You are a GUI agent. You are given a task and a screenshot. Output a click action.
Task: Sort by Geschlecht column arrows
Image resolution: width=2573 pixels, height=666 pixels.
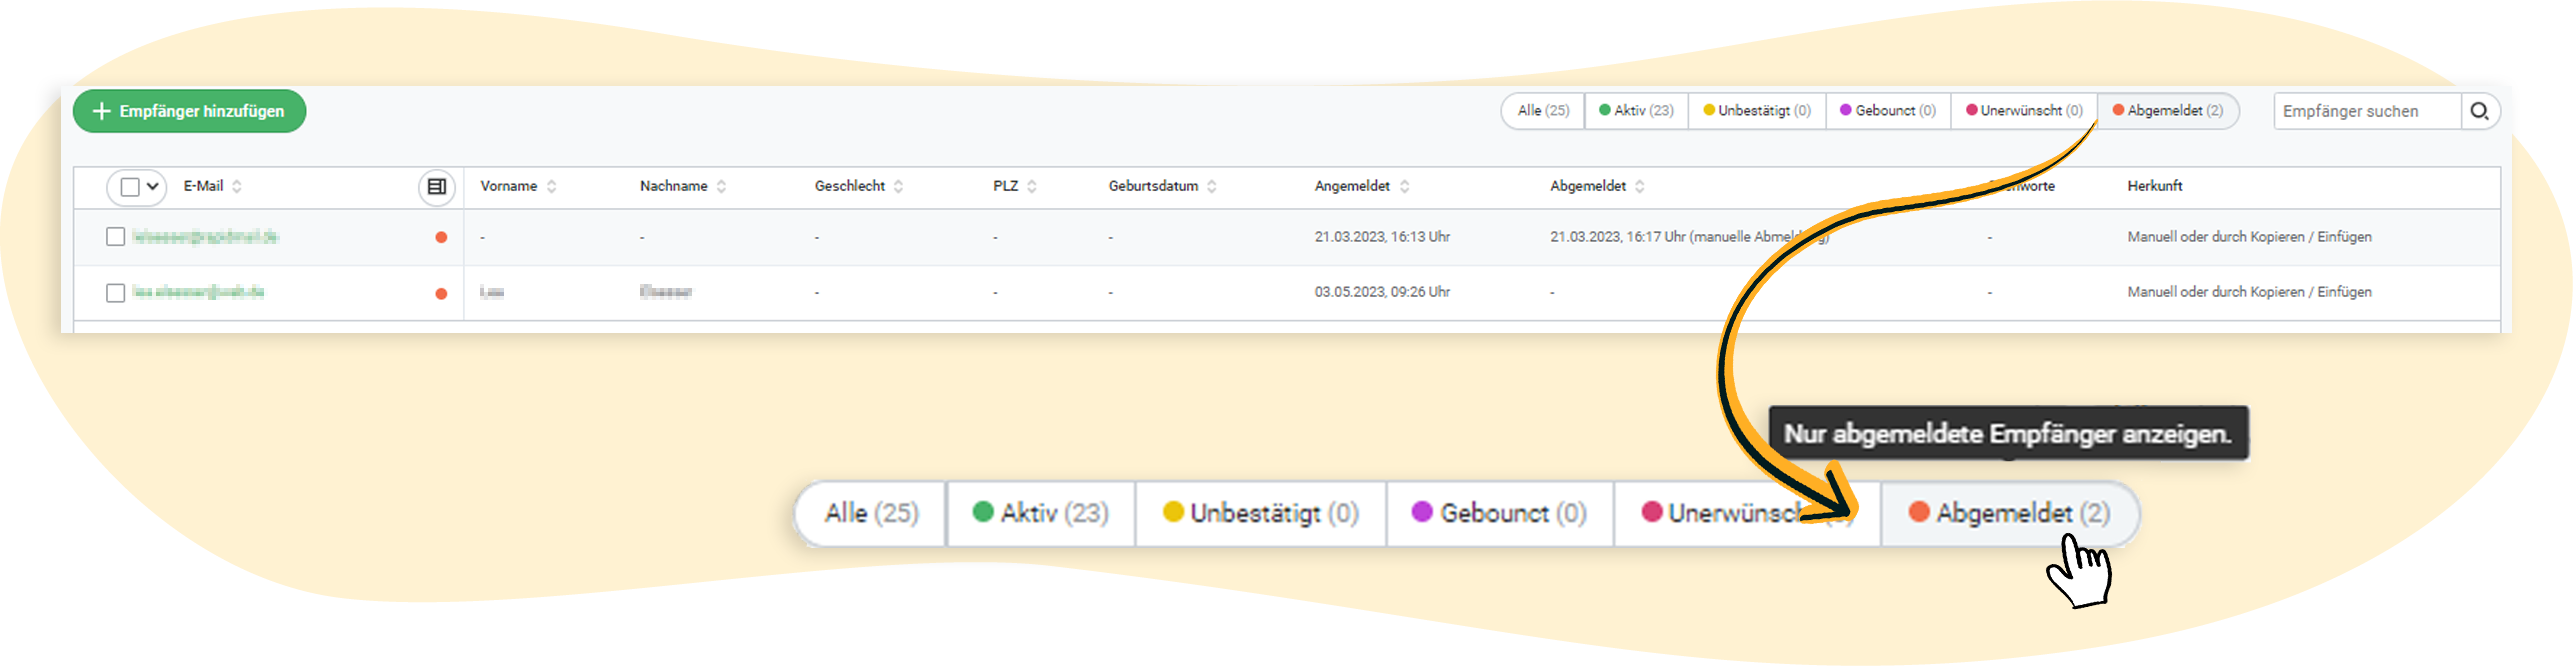click(898, 187)
